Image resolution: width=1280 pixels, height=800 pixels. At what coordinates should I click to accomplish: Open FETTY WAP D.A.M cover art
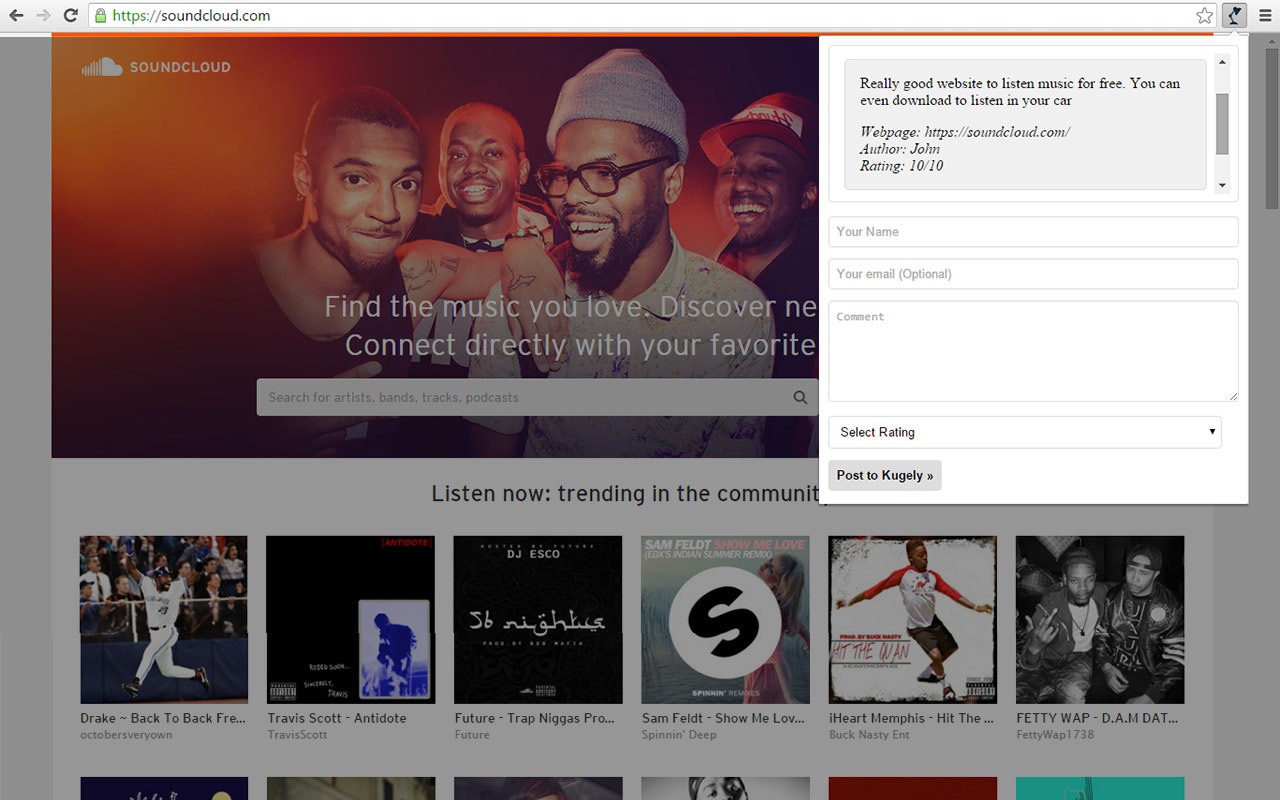[x=1100, y=620]
